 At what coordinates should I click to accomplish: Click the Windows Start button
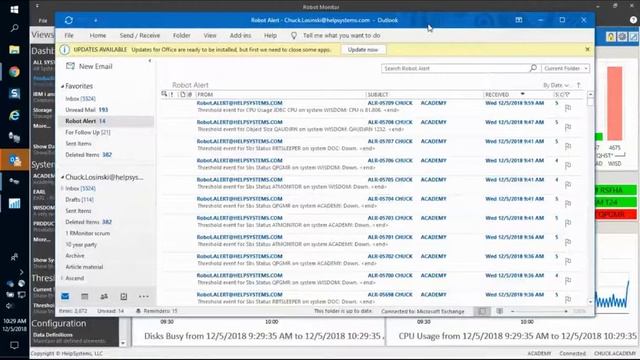(x=14, y=9)
